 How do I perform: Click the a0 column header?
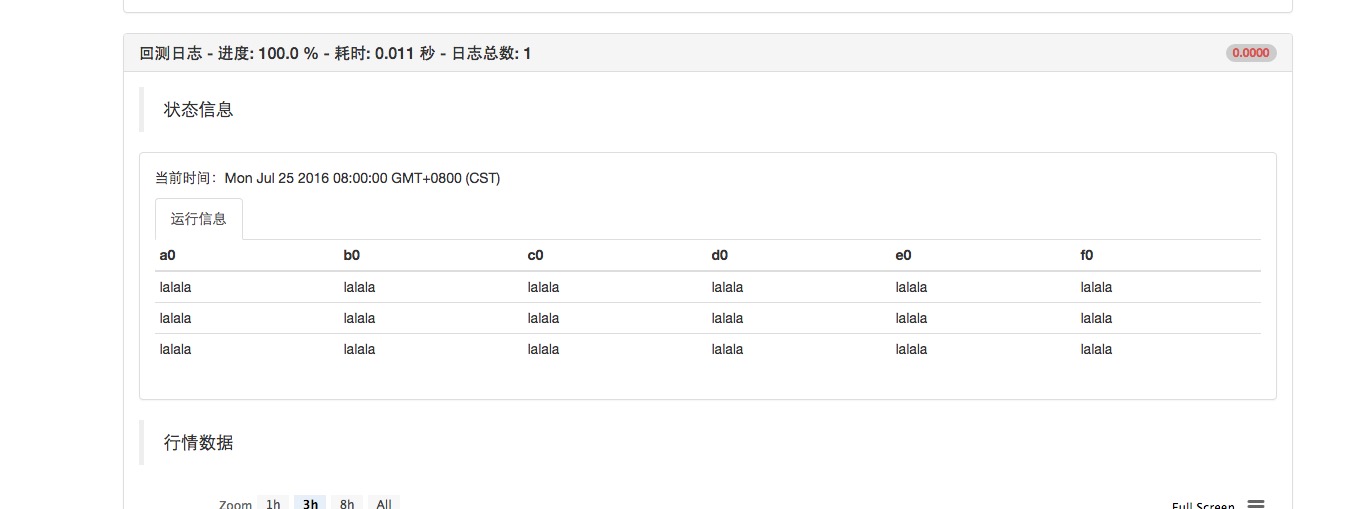coord(168,255)
